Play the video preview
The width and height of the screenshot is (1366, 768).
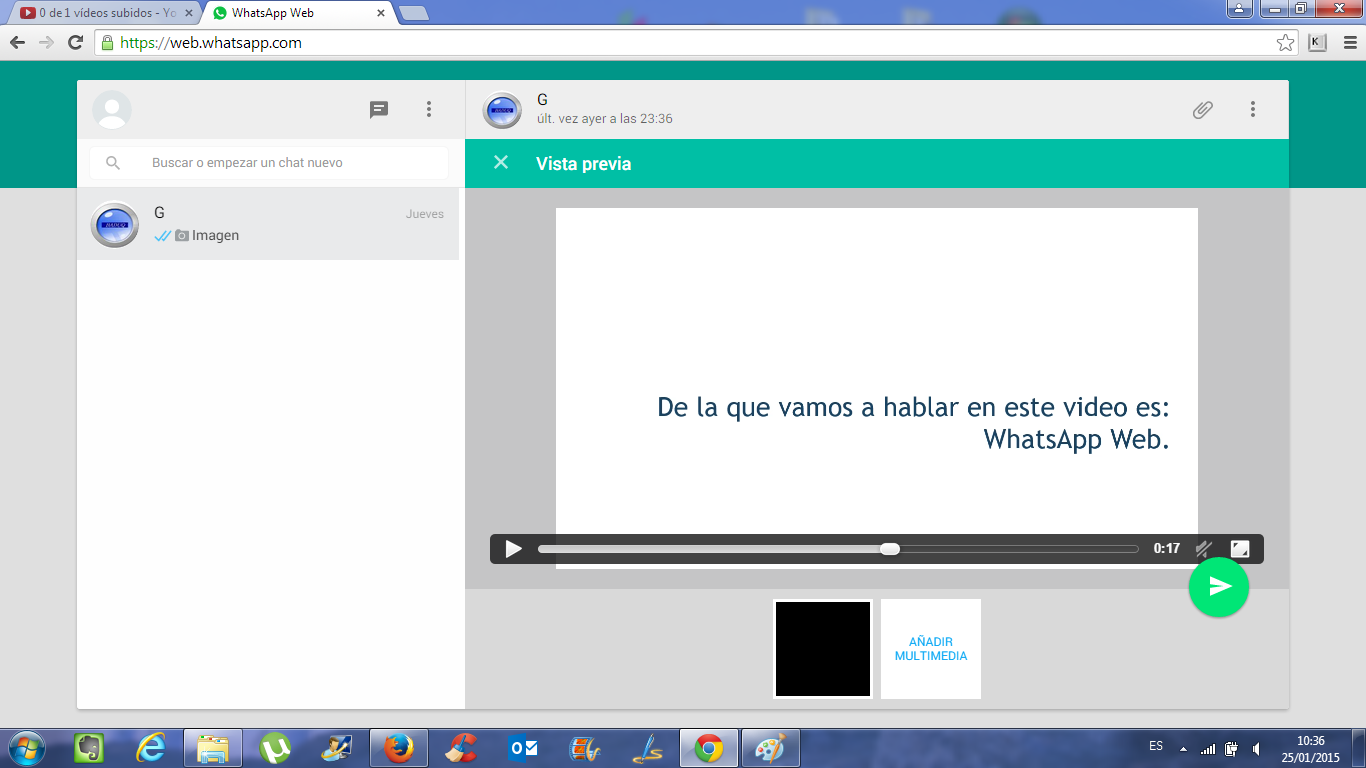click(x=513, y=549)
